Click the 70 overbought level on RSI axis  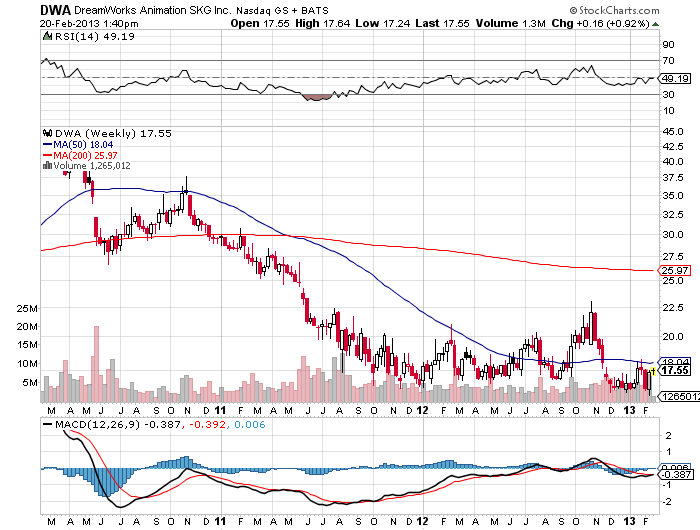[668, 60]
